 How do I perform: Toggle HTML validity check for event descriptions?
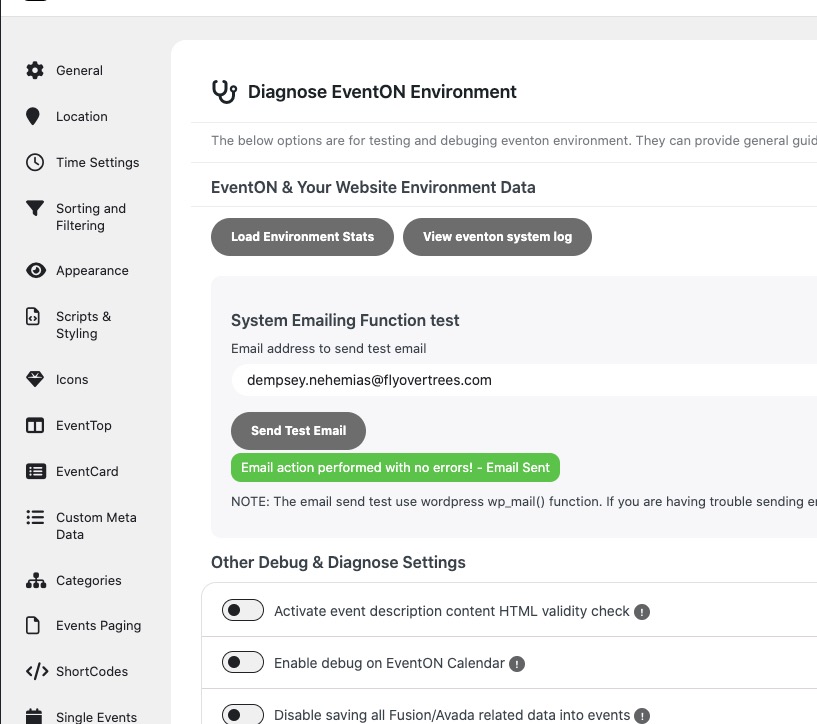click(x=243, y=610)
